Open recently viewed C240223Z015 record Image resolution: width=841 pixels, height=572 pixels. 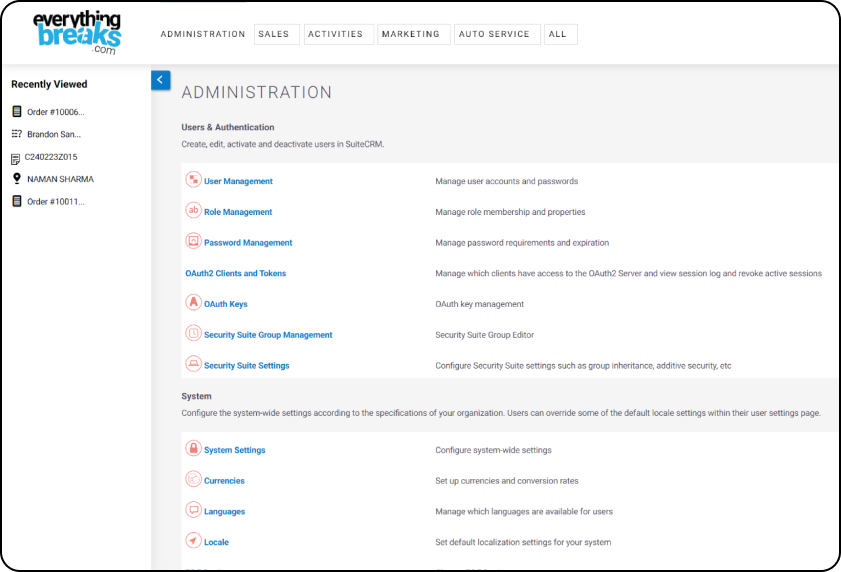click(x=51, y=157)
